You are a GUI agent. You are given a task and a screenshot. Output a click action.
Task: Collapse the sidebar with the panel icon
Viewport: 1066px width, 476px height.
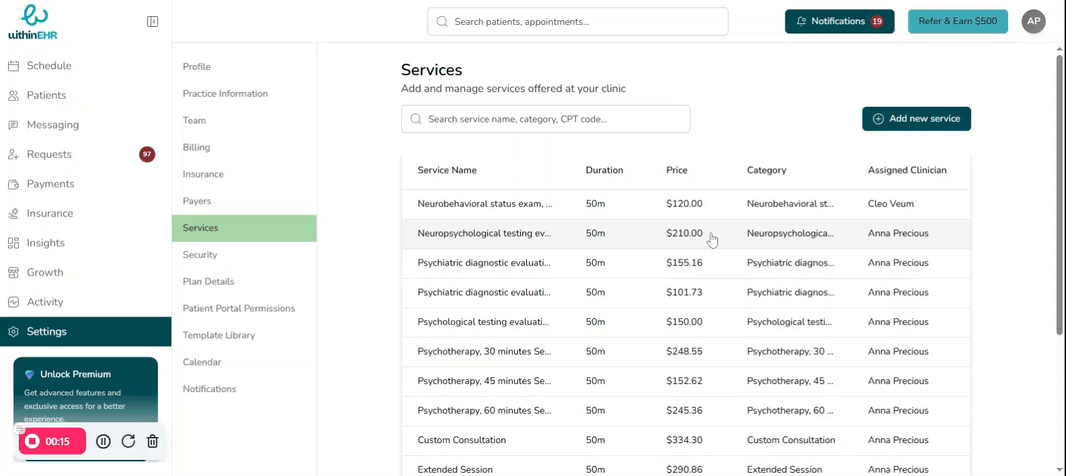click(152, 21)
